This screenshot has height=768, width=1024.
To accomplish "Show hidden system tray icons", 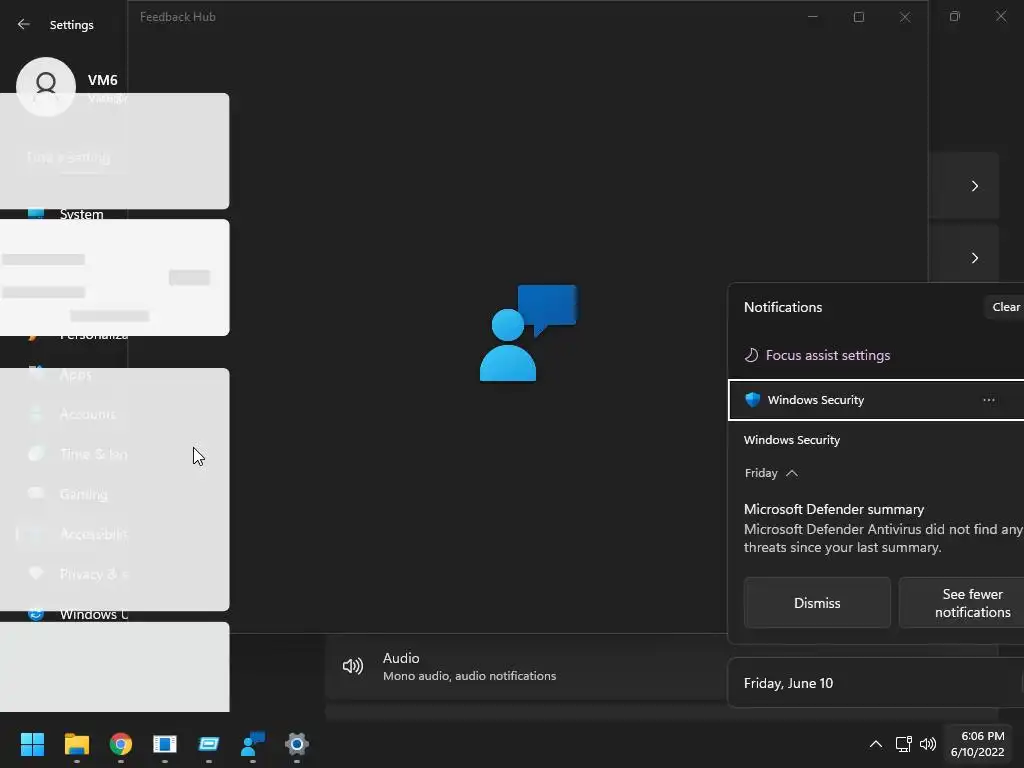I will 876,744.
